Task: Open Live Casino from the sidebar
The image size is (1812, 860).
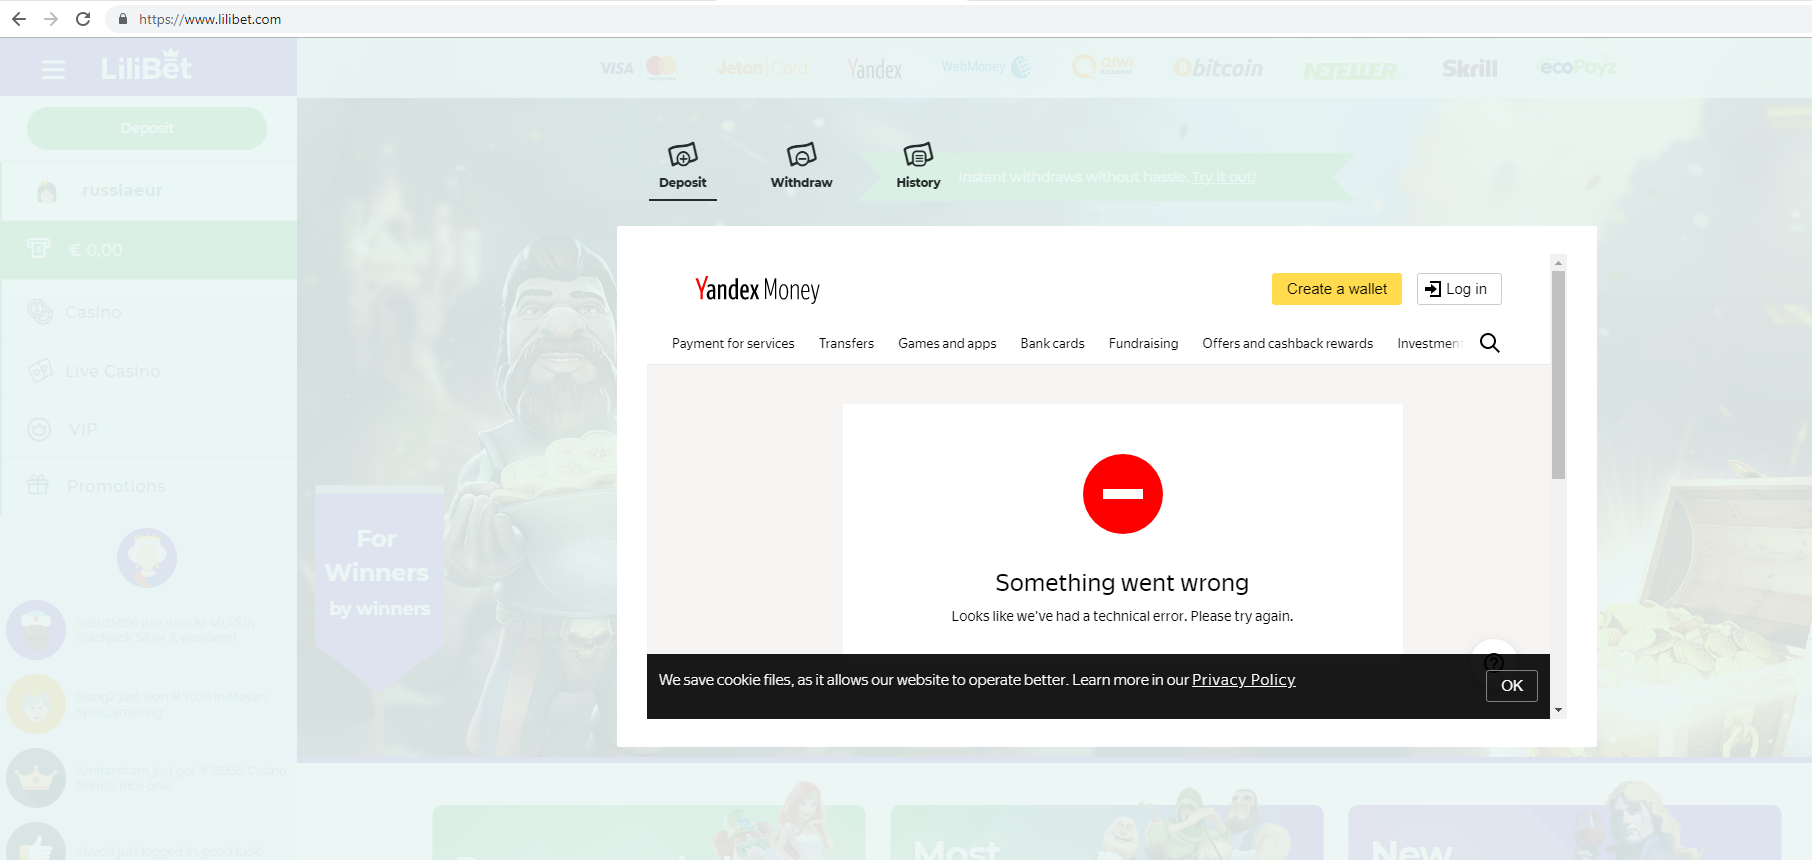Action: pyautogui.click(x=149, y=371)
